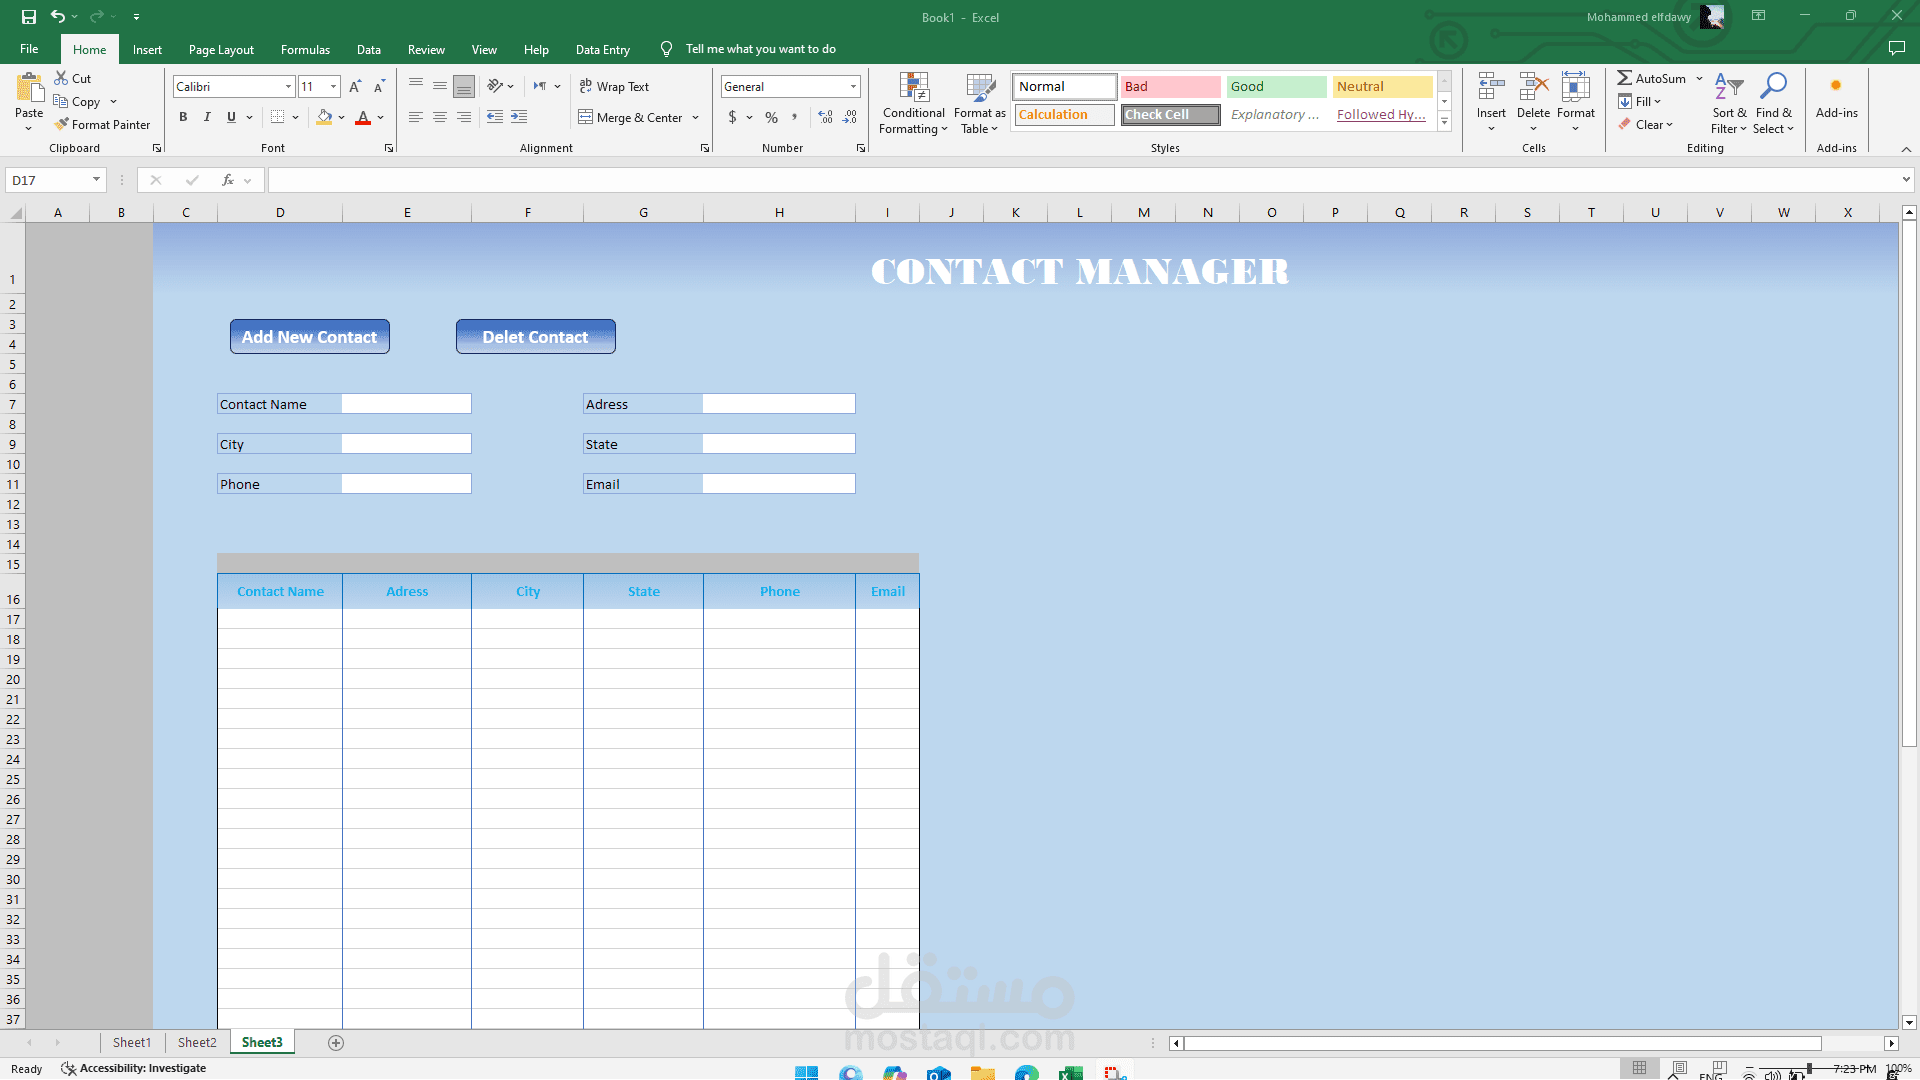Switch to Sheet2 tab
The image size is (1920, 1080).
pyautogui.click(x=197, y=1042)
